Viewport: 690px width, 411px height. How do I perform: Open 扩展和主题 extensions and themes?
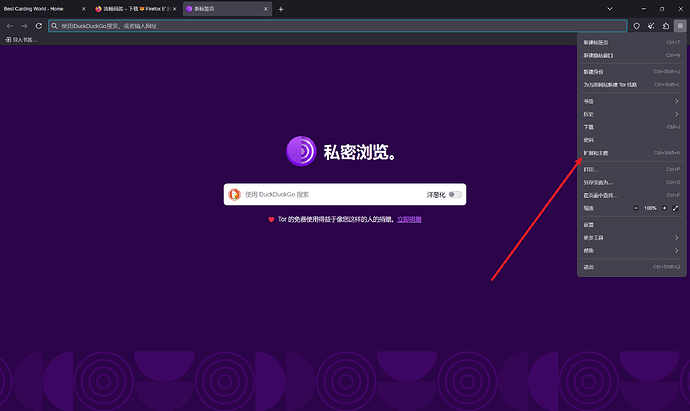[631, 153]
